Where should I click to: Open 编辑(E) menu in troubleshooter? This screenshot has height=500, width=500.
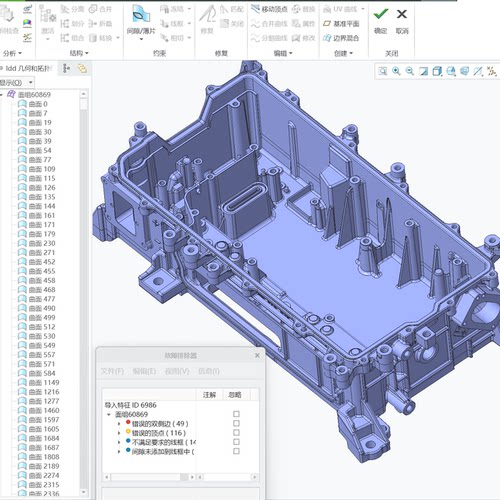[144, 371]
